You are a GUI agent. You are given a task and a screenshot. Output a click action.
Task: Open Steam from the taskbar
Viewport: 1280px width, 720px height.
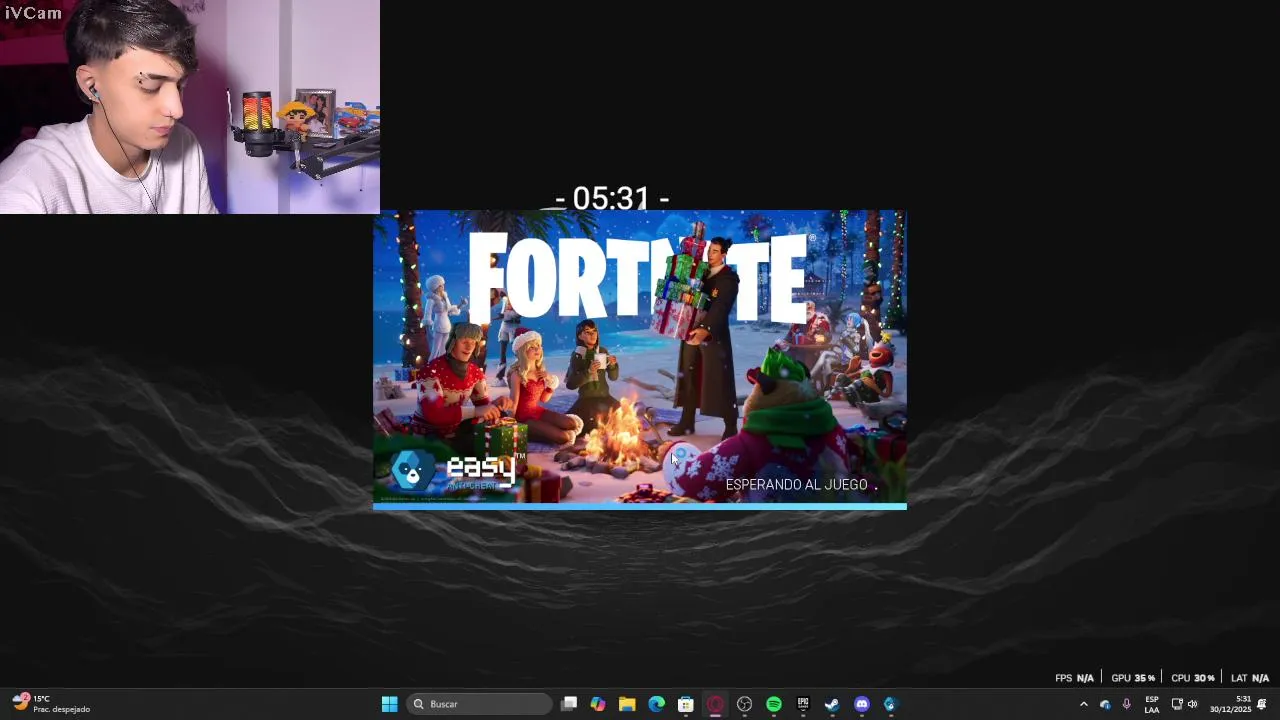click(x=832, y=704)
